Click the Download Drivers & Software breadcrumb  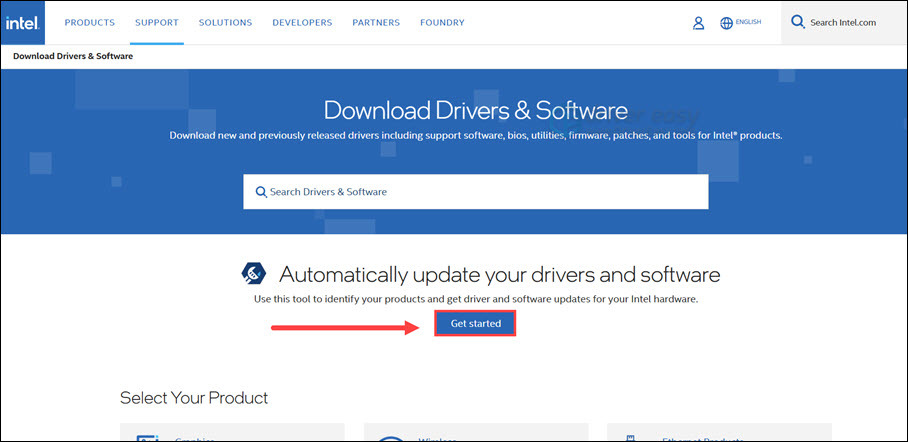point(73,56)
